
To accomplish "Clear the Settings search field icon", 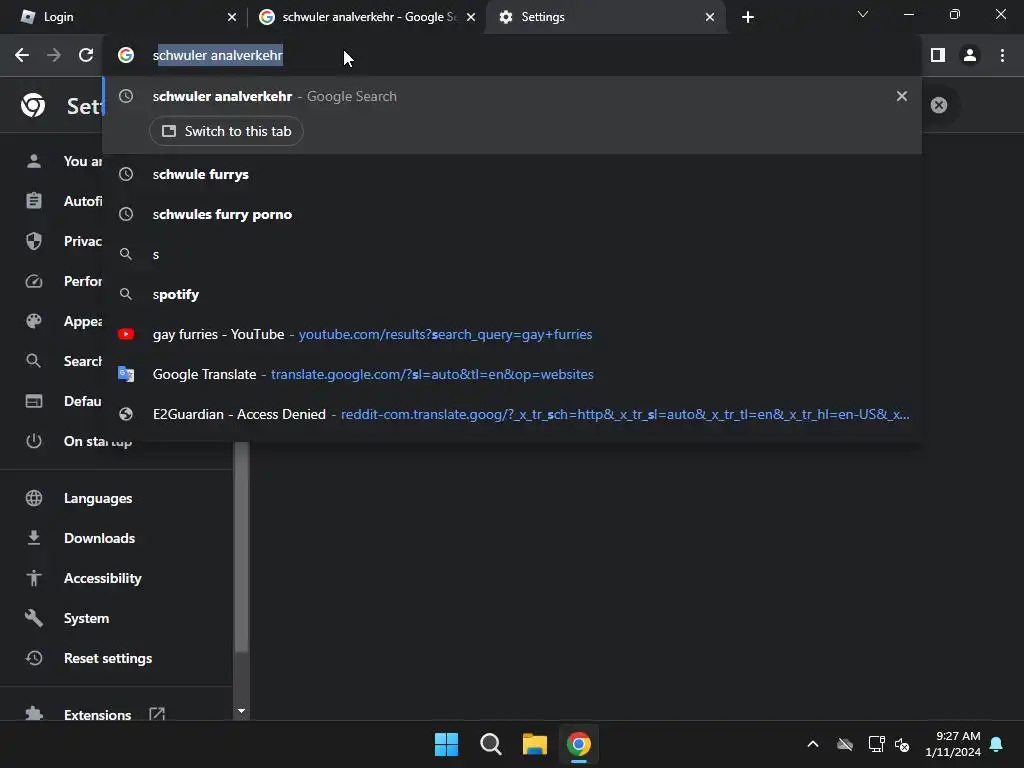I will pyautogui.click(x=938, y=105).
